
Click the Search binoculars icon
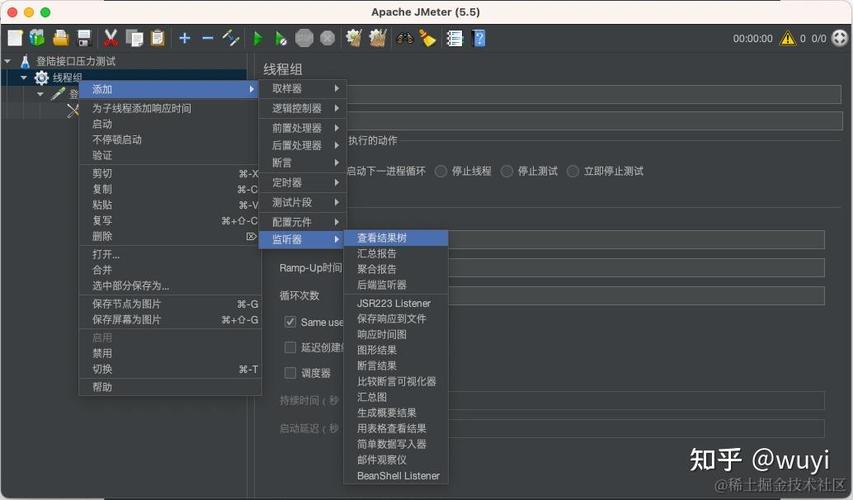click(x=404, y=39)
